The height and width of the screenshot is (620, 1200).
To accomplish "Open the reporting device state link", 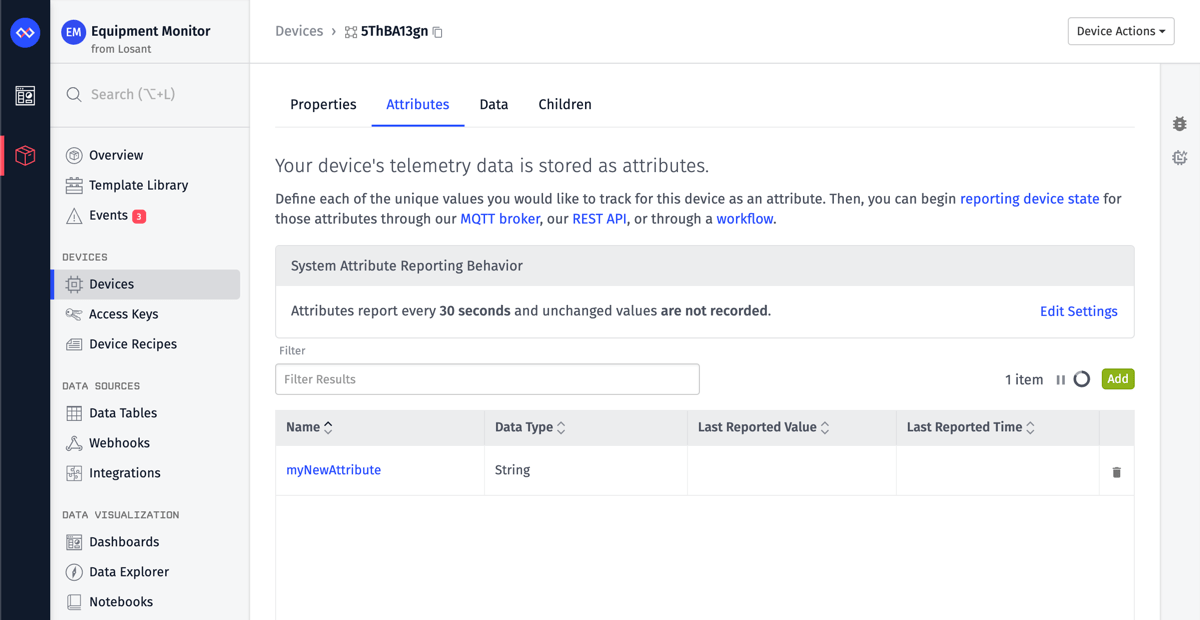I will [x=1029, y=199].
